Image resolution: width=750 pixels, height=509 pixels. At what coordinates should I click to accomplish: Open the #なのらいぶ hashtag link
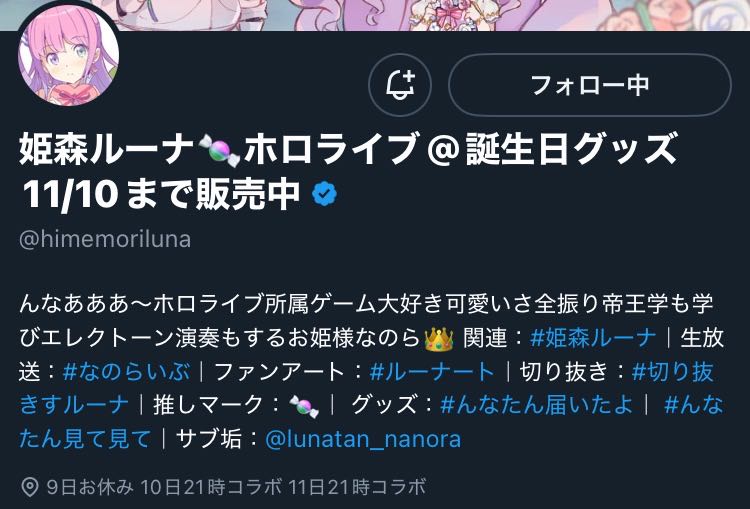(126, 372)
